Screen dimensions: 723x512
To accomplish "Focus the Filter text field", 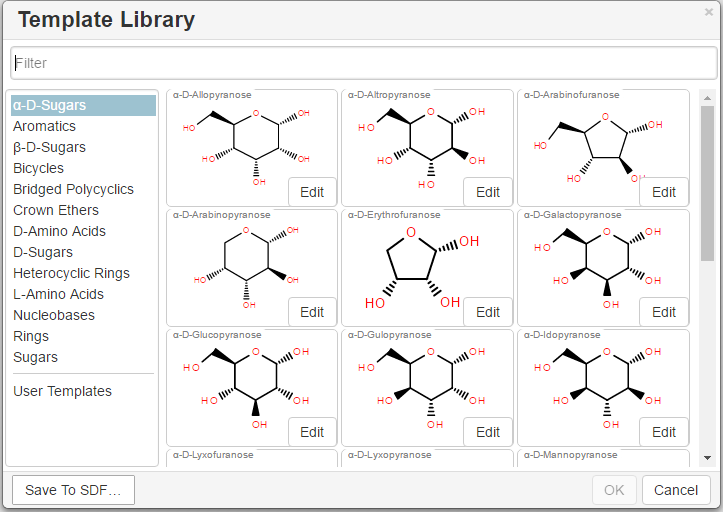I will tap(363, 63).
